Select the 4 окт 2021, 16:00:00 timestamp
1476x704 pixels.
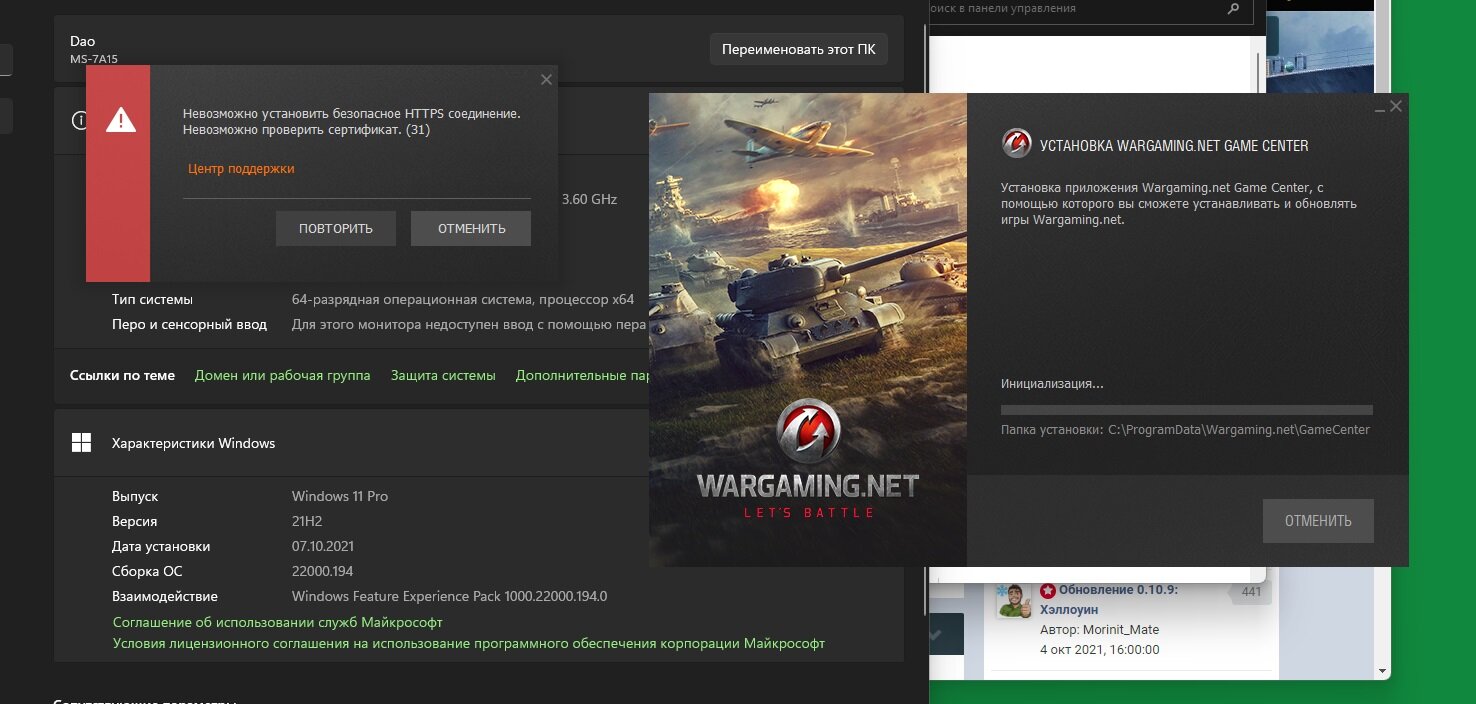tap(1099, 650)
